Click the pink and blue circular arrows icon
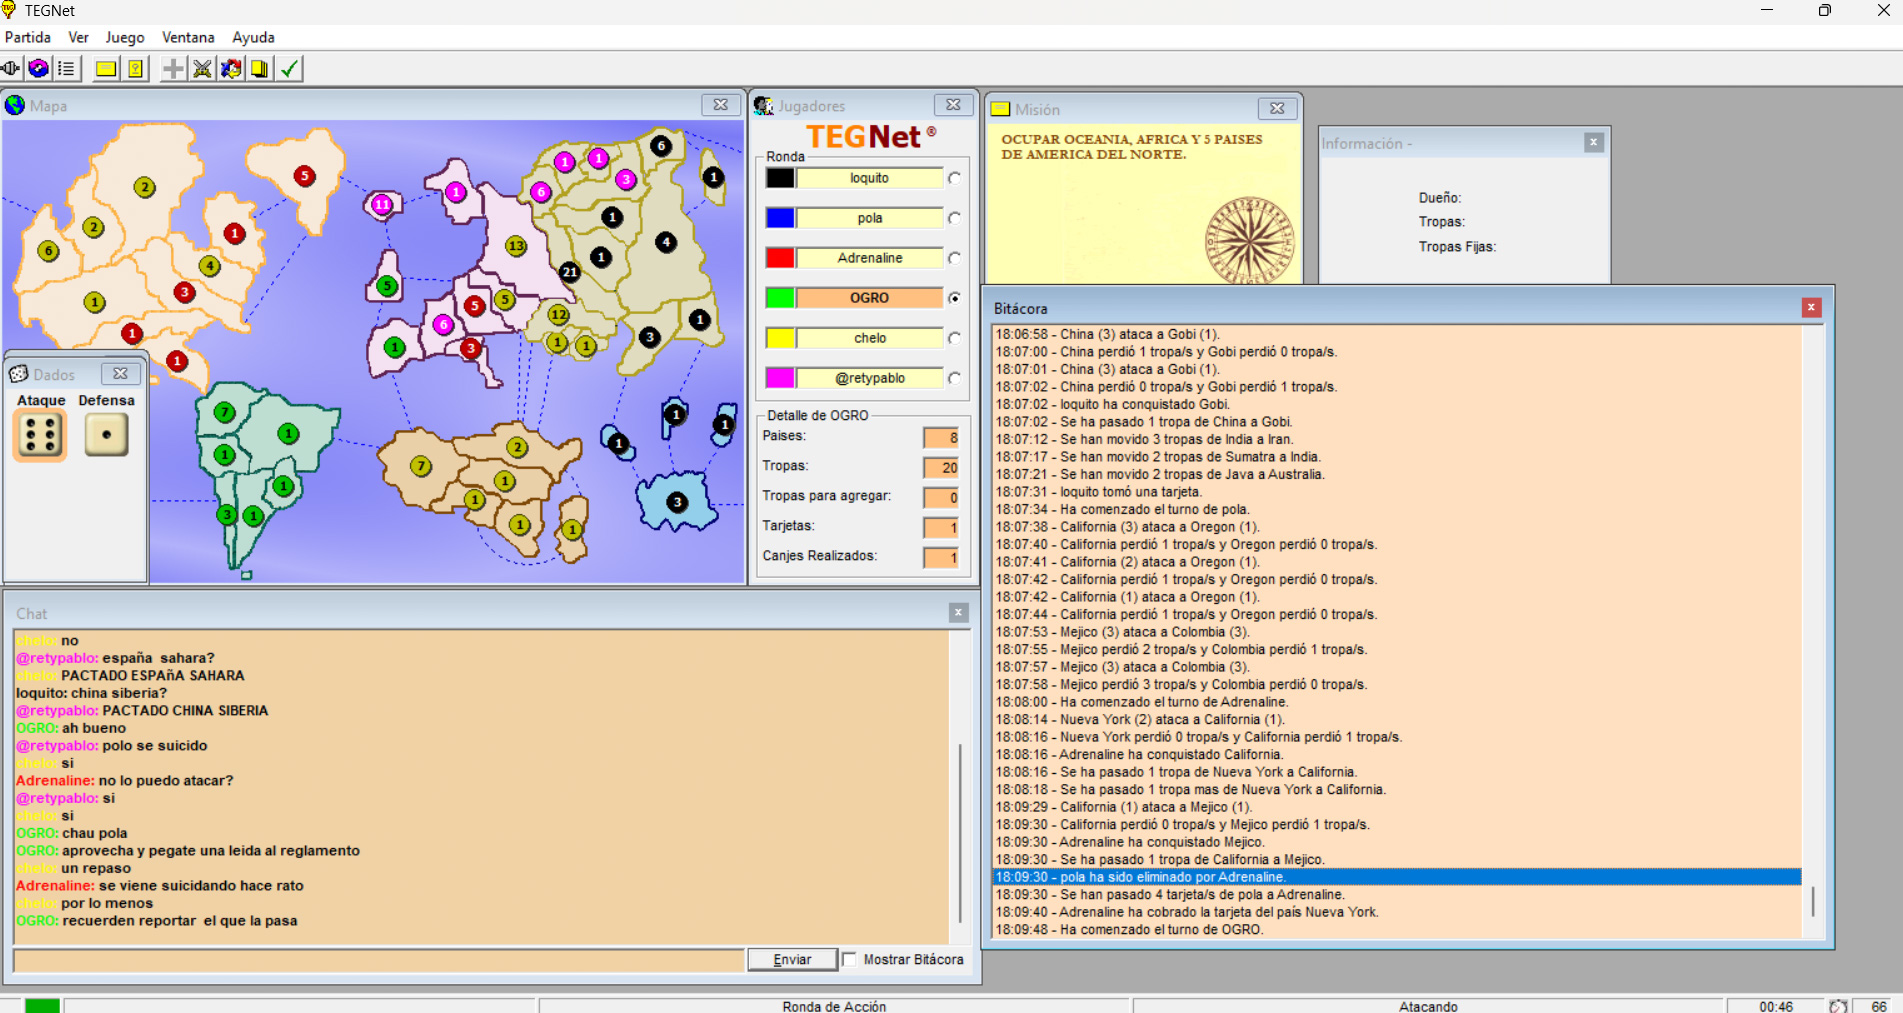Screen dimensions: 1903x1013 (x=38, y=69)
